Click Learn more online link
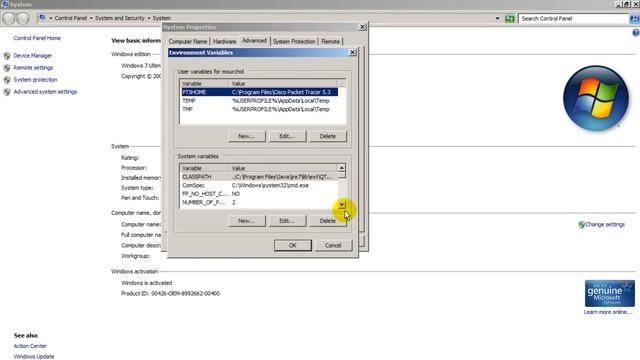 coord(607,312)
